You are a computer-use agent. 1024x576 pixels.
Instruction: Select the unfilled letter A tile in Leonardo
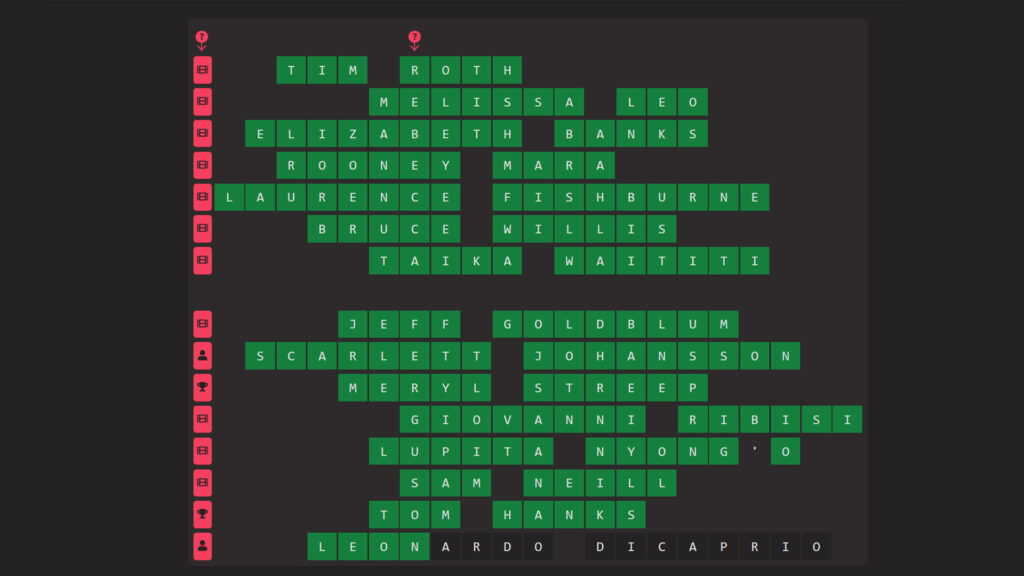tap(446, 547)
